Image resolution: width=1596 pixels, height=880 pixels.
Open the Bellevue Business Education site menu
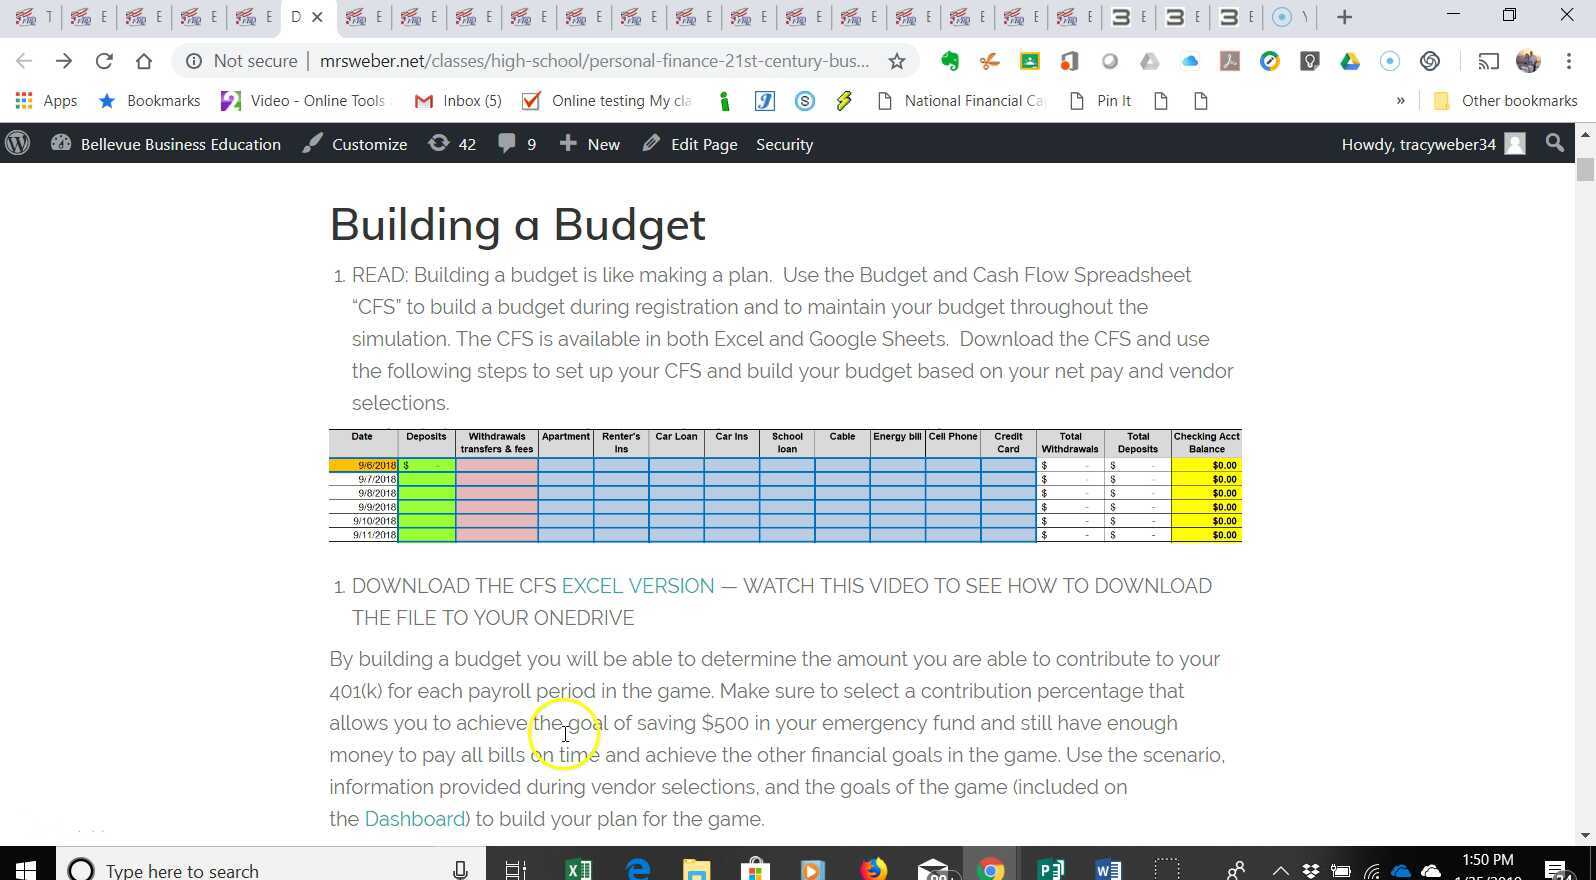(x=166, y=144)
